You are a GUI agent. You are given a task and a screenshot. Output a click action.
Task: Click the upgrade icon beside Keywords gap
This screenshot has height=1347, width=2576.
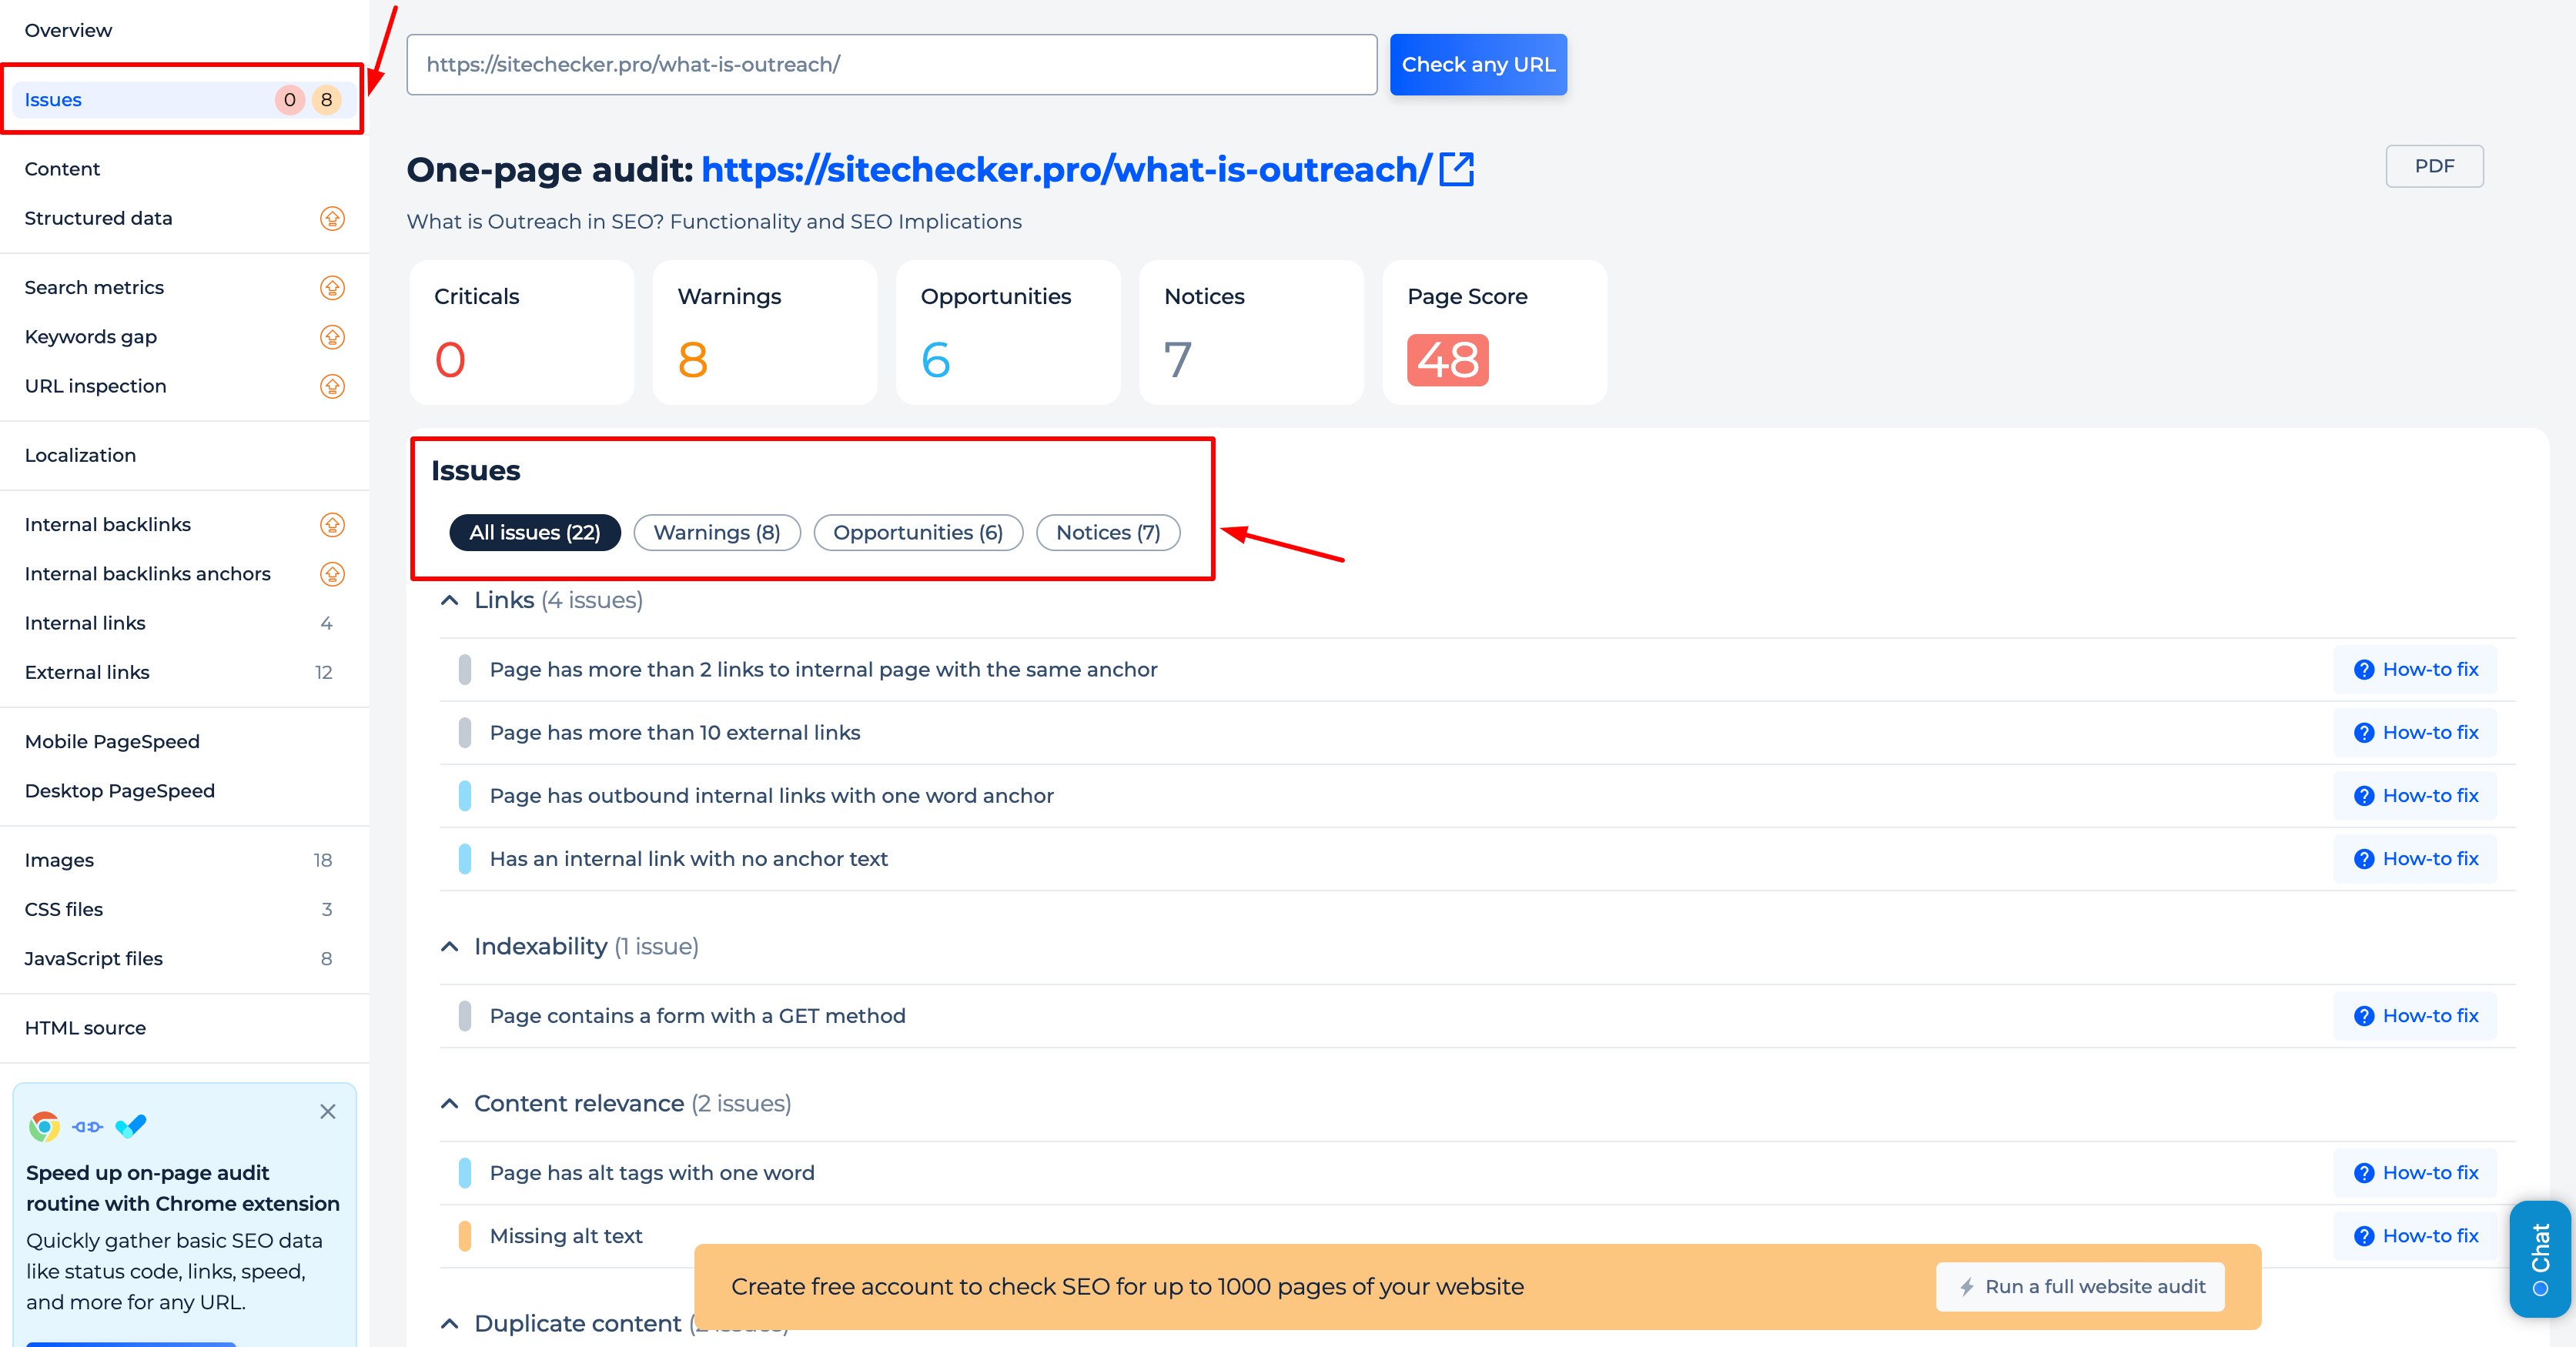(332, 337)
